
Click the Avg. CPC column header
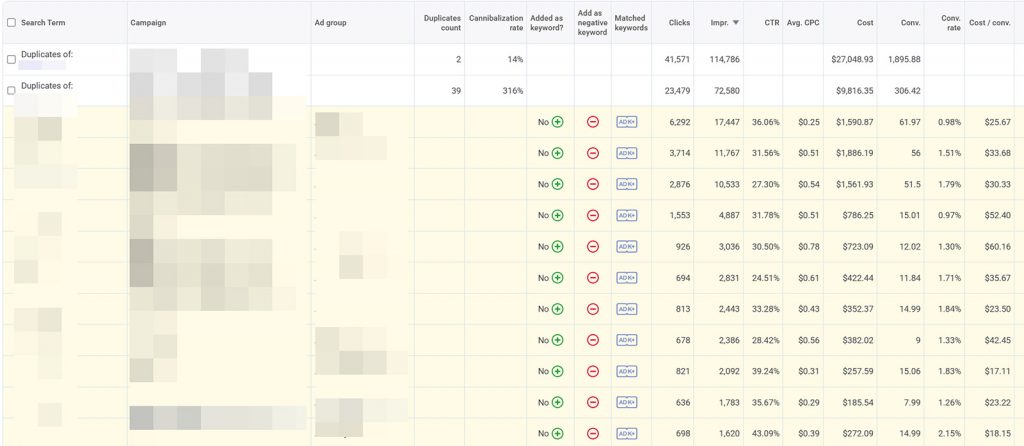point(803,22)
